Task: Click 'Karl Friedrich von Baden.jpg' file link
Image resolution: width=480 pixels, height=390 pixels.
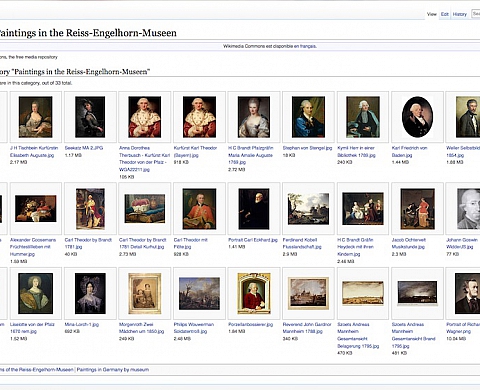Action: tap(410, 152)
